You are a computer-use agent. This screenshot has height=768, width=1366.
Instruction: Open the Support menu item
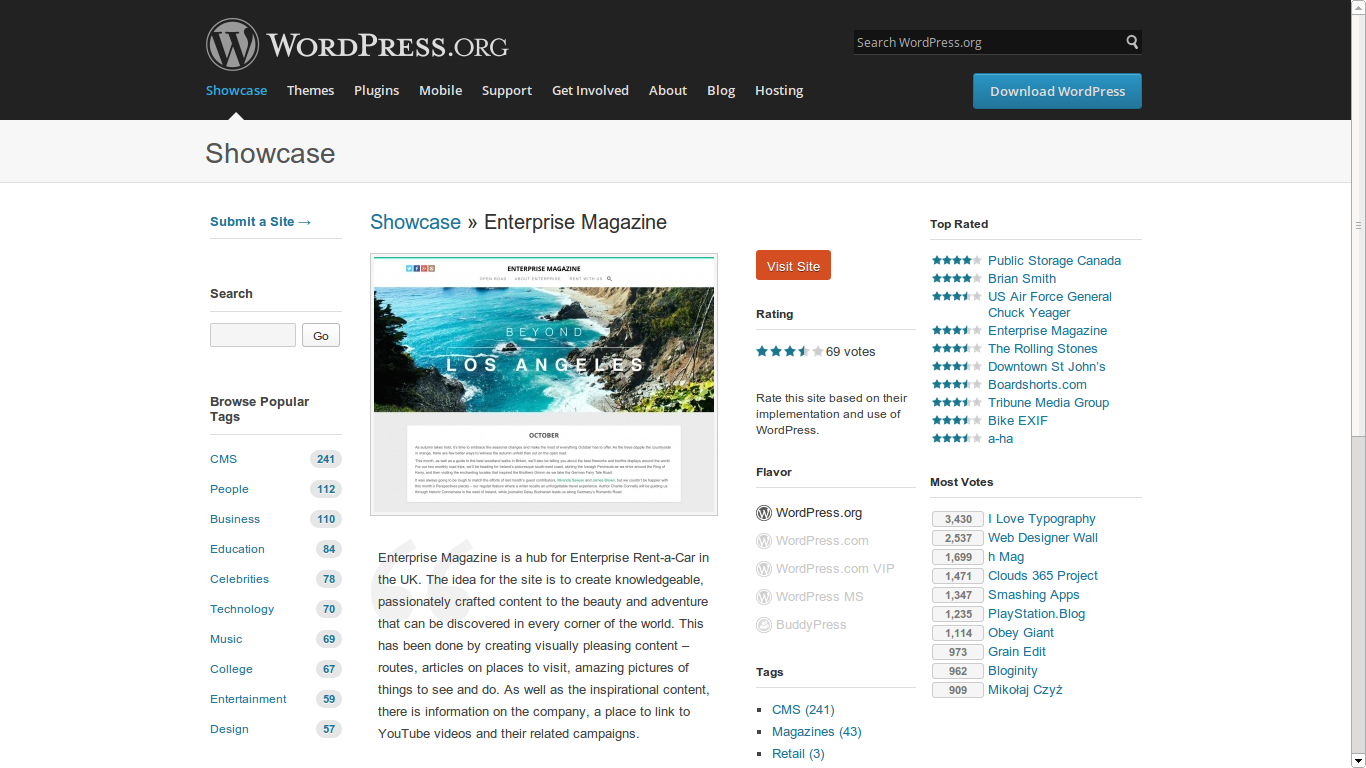coord(507,90)
